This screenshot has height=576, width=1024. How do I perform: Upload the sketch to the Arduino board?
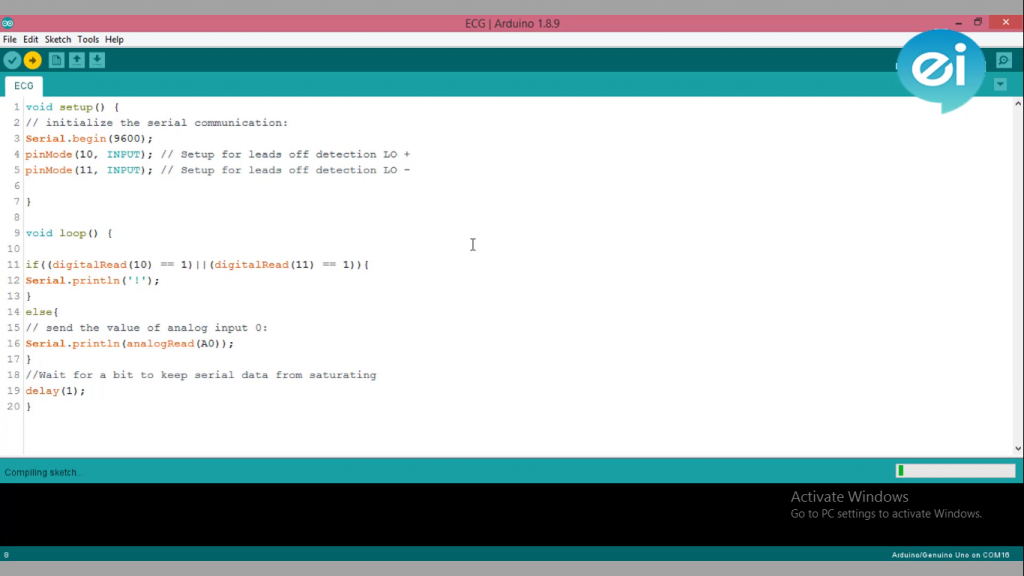[33, 60]
